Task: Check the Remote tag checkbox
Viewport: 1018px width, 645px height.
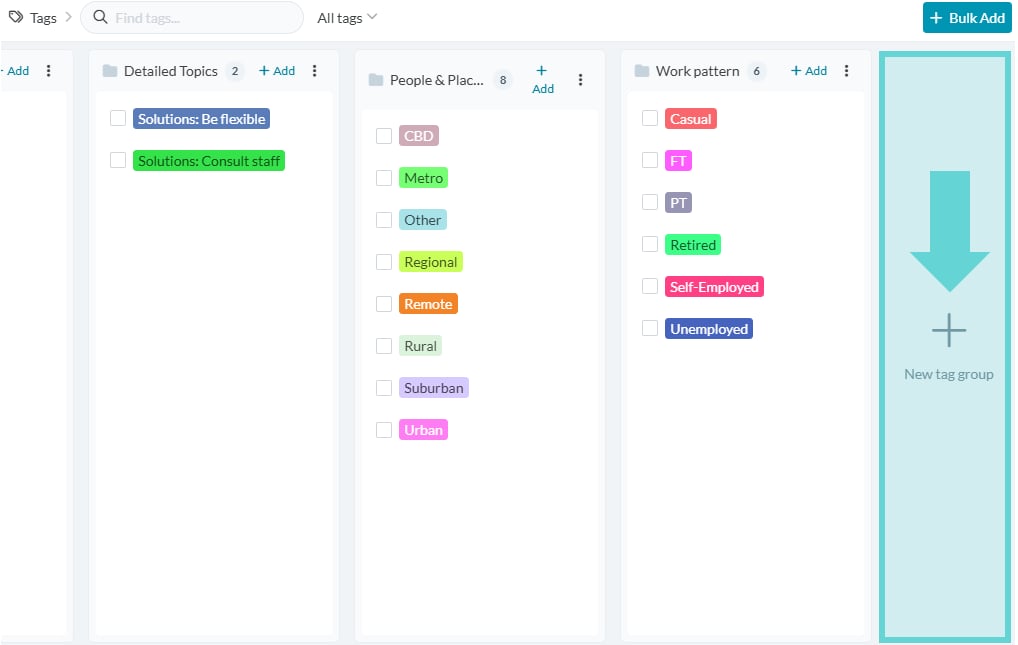Action: (384, 304)
